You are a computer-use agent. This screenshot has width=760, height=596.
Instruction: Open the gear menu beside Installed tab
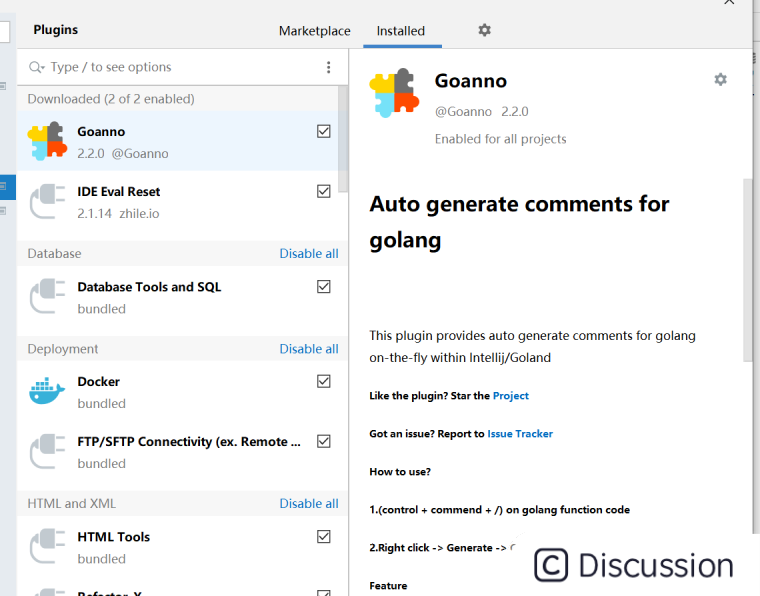tap(484, 30)
